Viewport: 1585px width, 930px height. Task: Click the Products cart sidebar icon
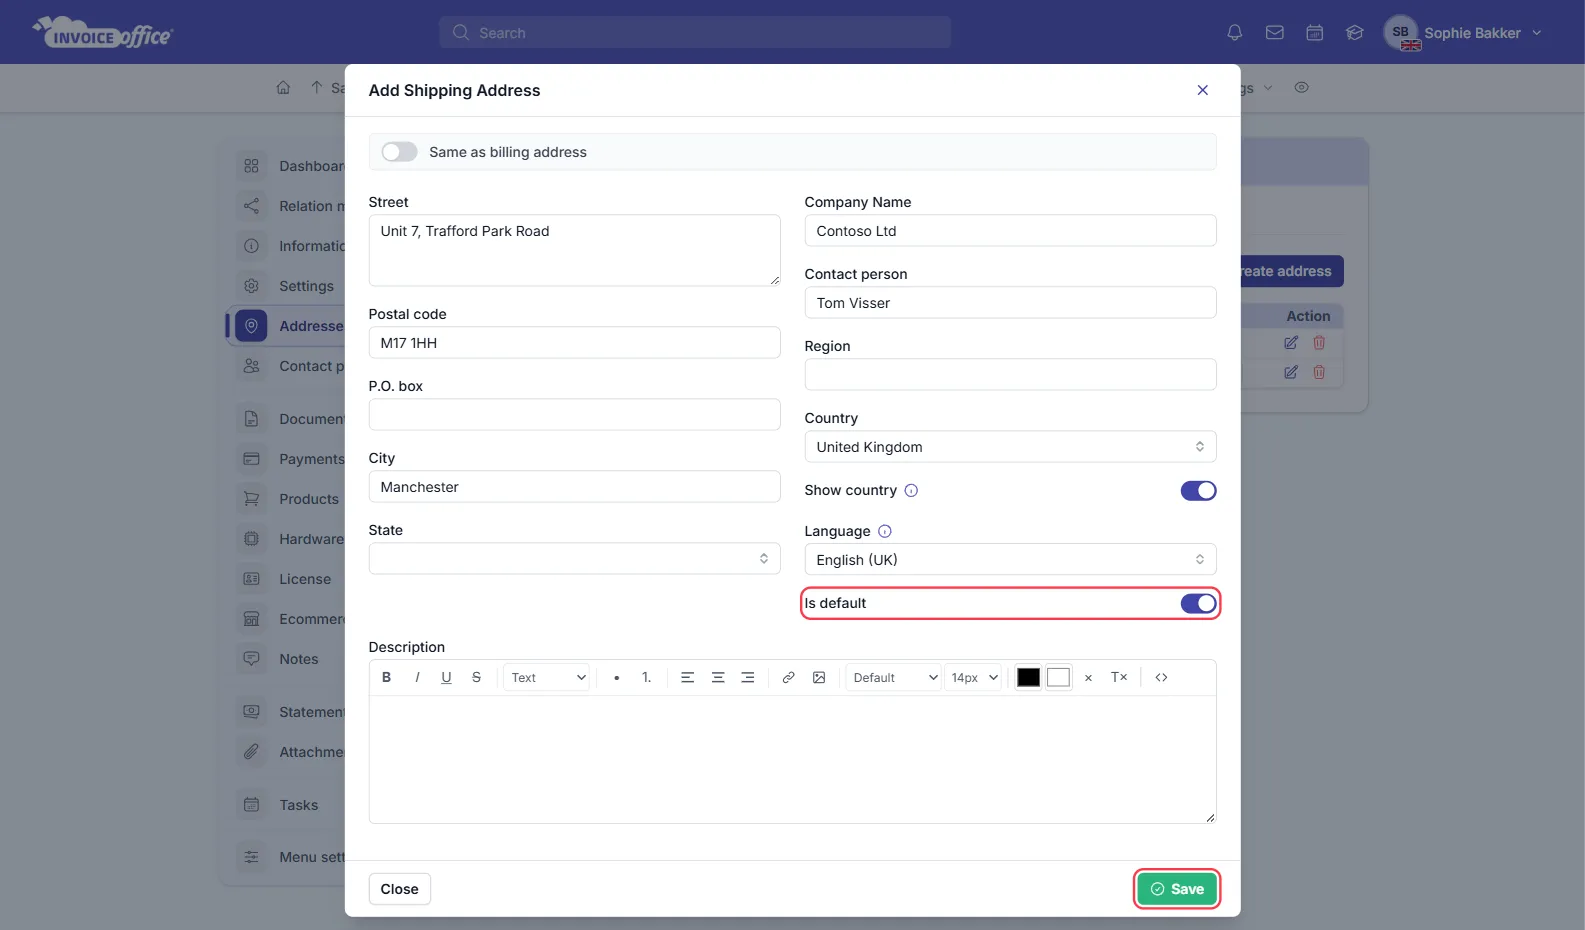coord(251,499)
